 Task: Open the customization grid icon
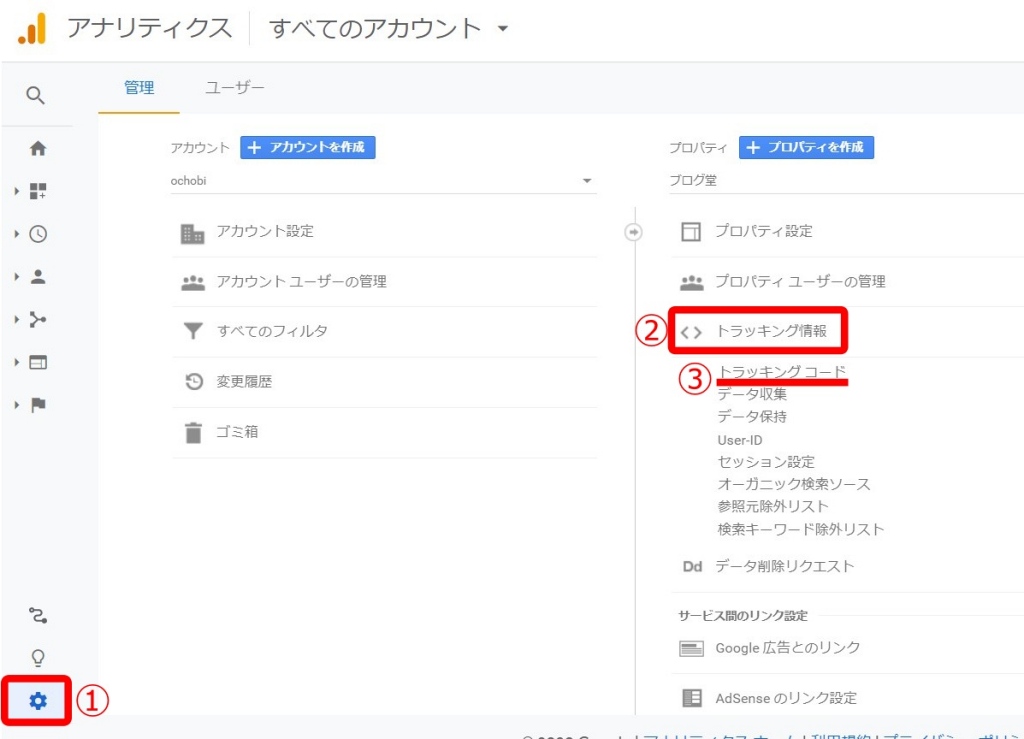(38, 190)
